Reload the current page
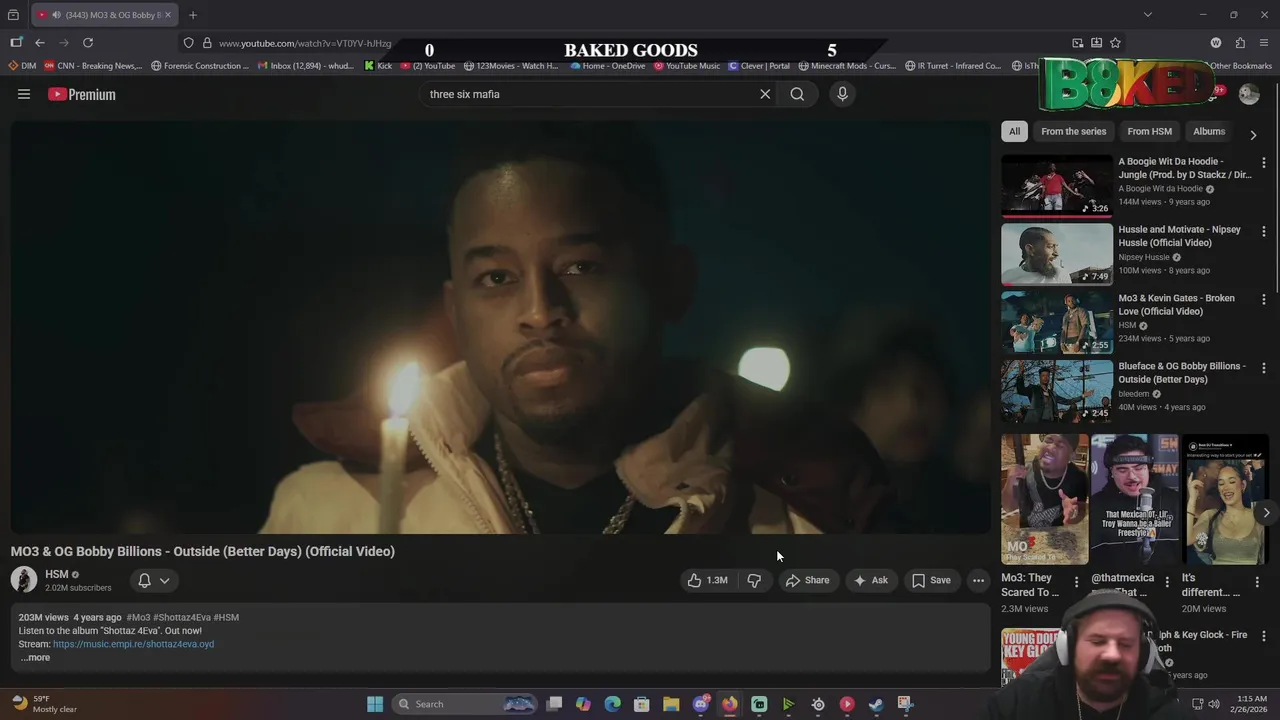Screen dimensions: 1280x720 tap(88, 42)
